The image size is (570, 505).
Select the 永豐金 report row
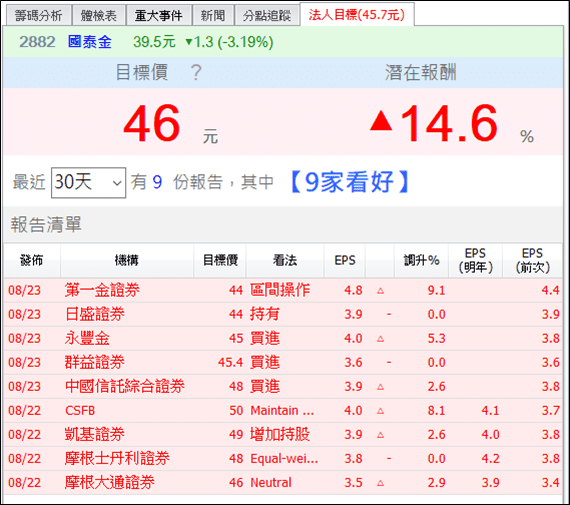pos(283,338)
